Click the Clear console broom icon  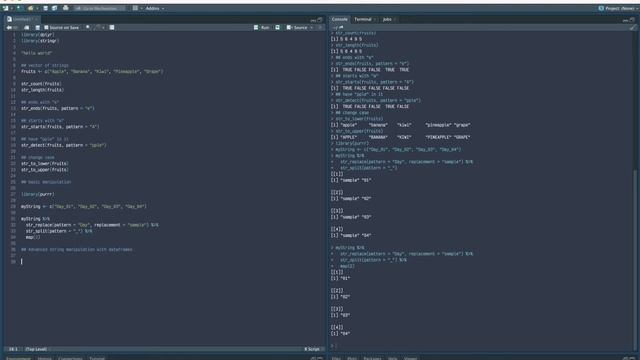click(632, 27)
